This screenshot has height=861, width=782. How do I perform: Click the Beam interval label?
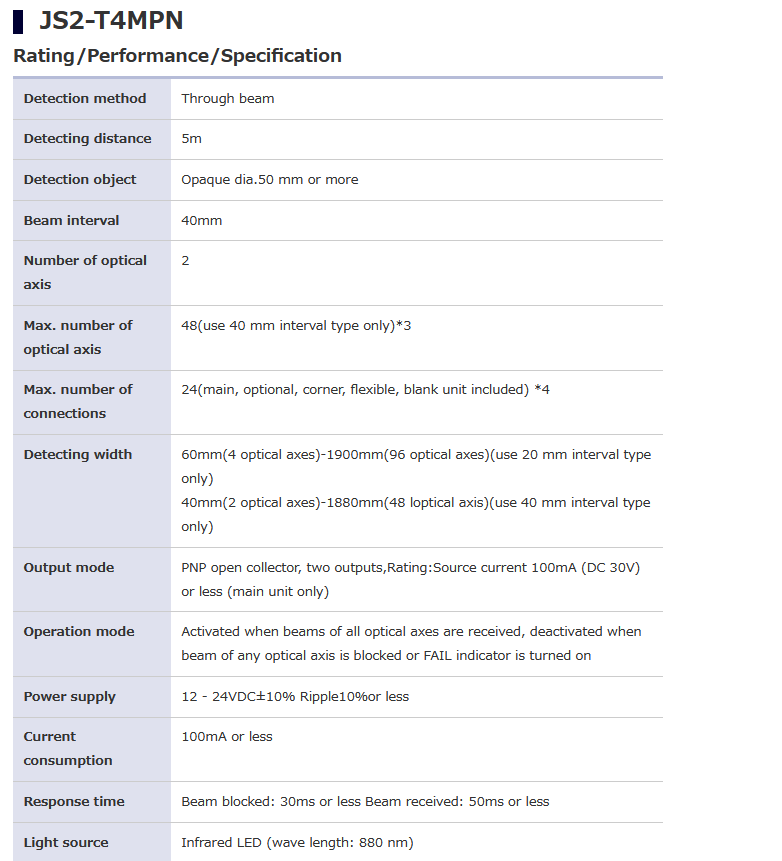(x=71, y=220)
